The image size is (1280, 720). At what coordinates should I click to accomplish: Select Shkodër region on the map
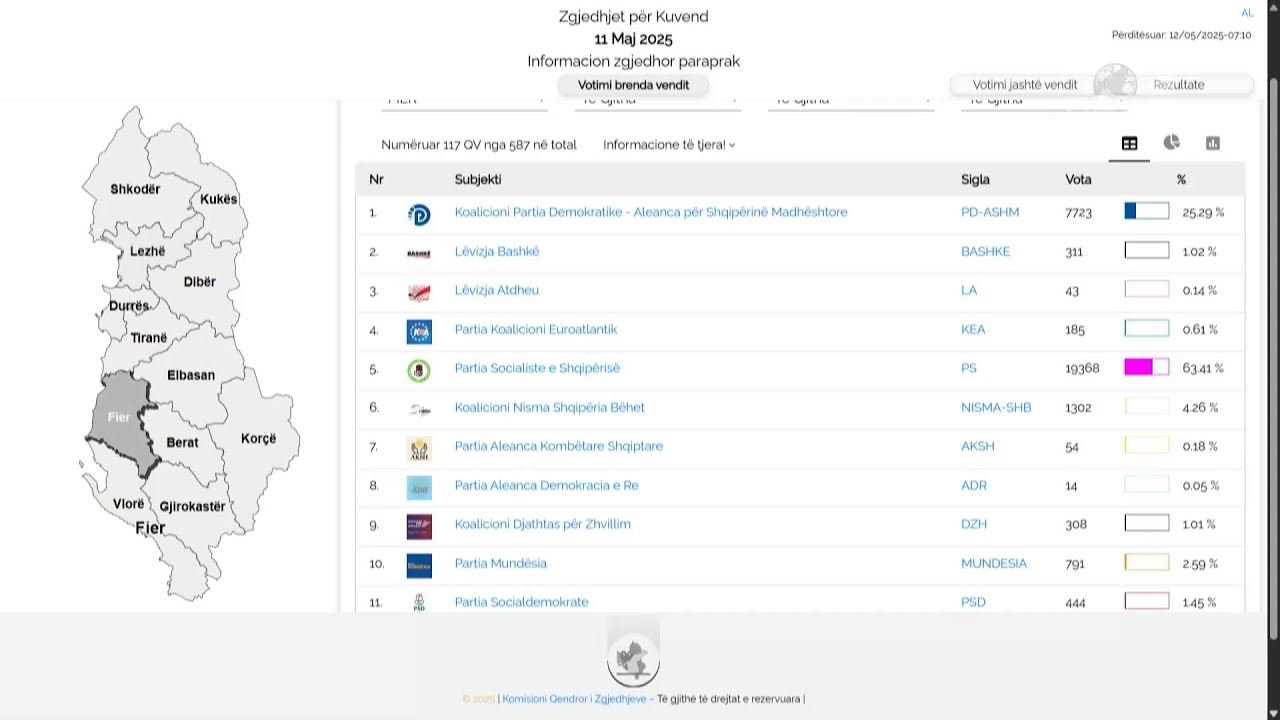tap(135, 189)
